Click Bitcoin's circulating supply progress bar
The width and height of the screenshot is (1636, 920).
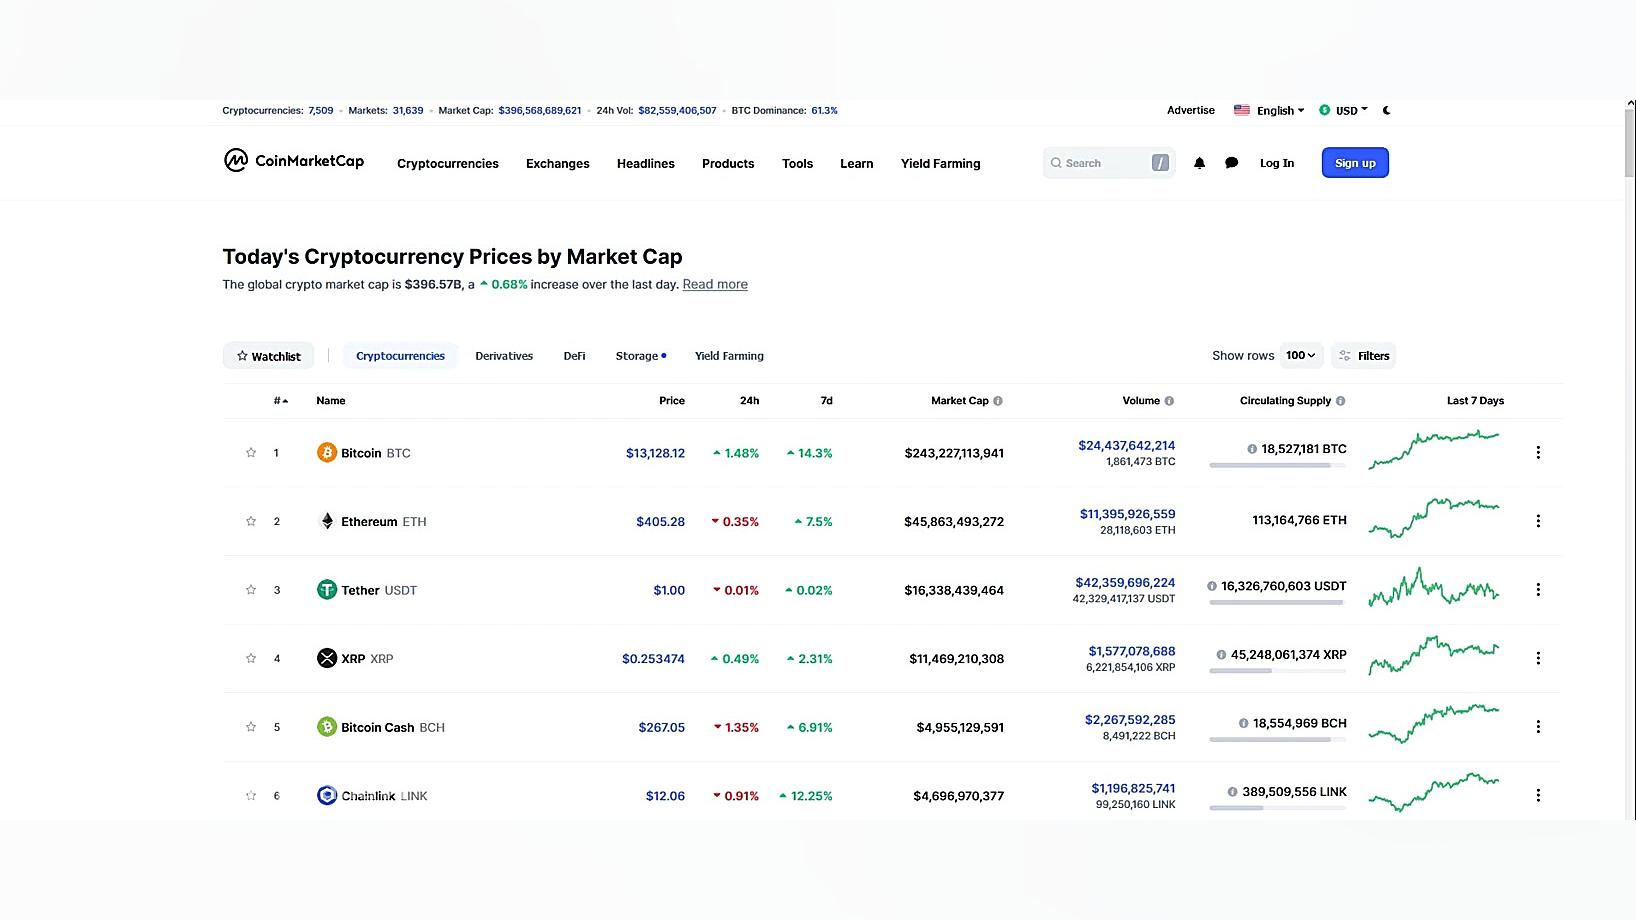coord(1277,465)
